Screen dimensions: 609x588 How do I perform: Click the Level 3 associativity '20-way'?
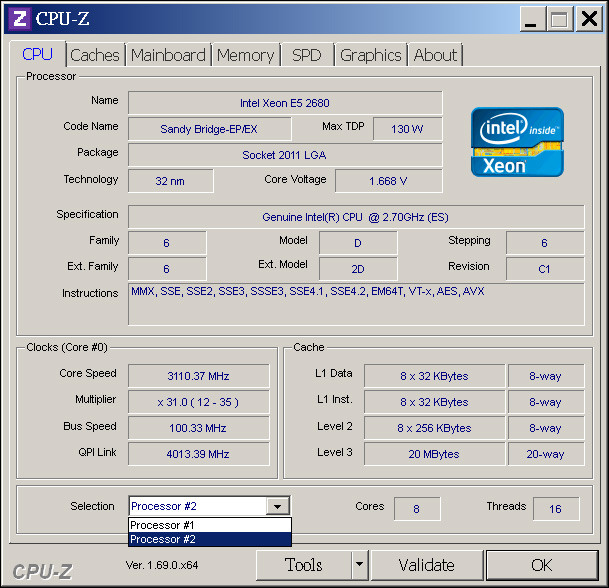pyautogui.click(x=546, y=454)
